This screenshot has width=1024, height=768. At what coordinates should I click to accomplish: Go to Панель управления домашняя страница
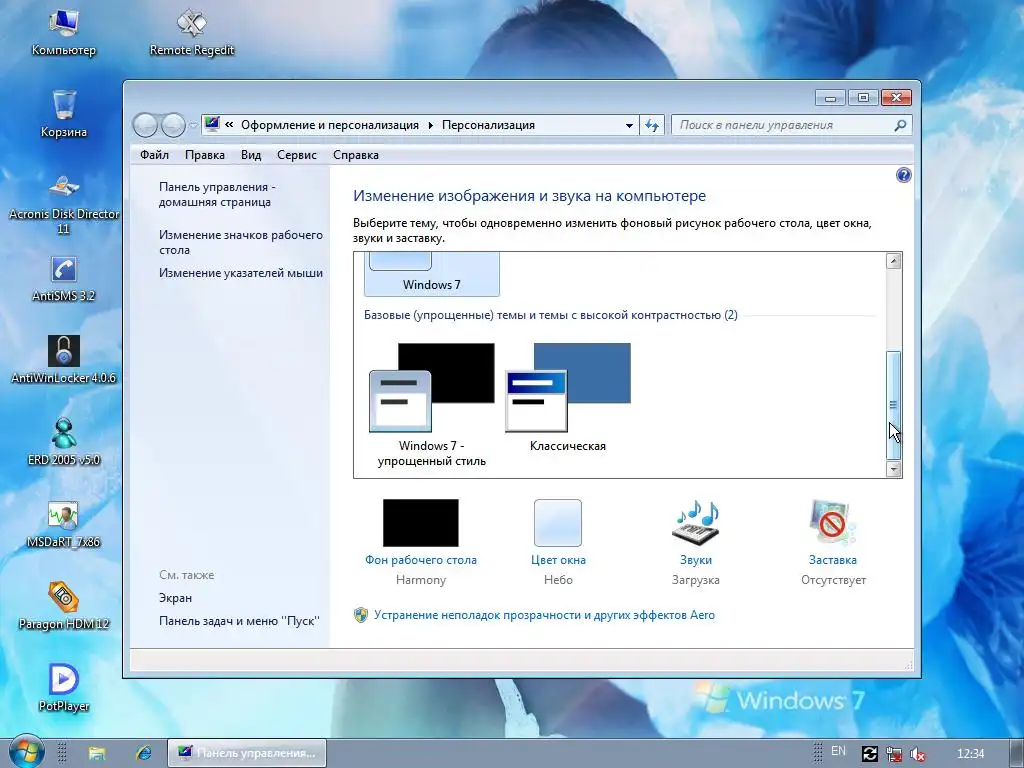tap(217, 194)
